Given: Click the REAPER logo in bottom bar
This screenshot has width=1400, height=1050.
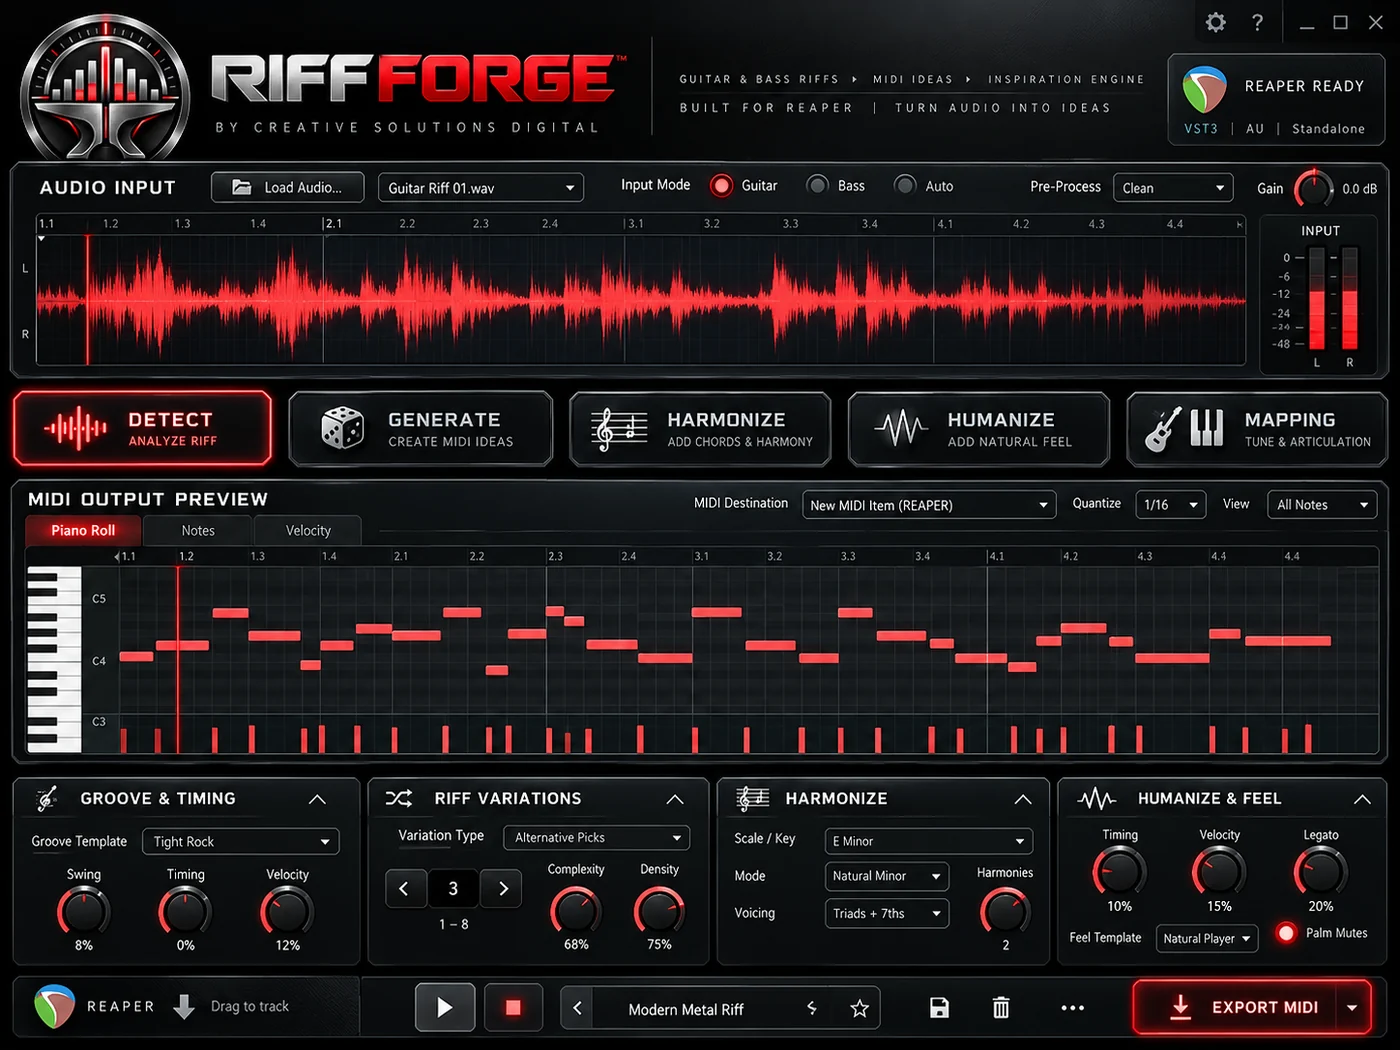Looking at the screenshot, I should pos(54,1007).
